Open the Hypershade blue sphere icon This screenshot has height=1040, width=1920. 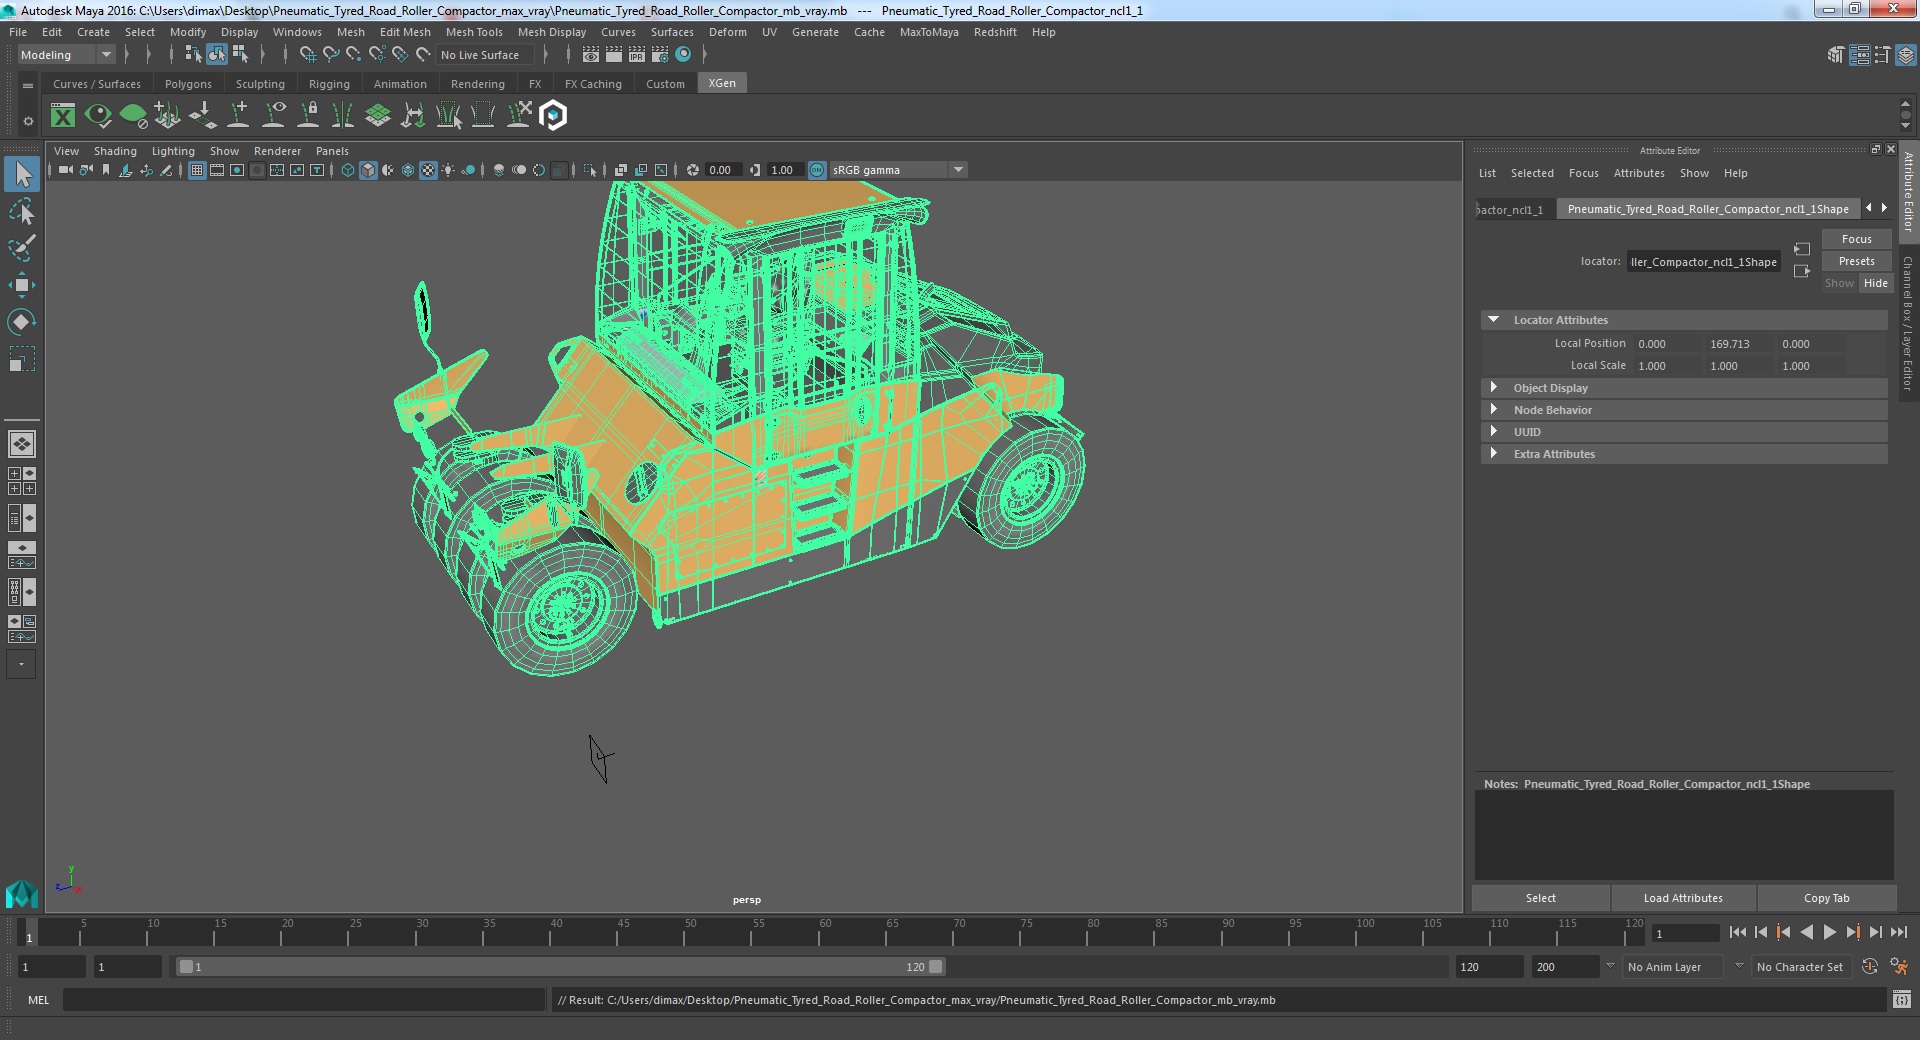pyautogui.click(x=683, y=55)
